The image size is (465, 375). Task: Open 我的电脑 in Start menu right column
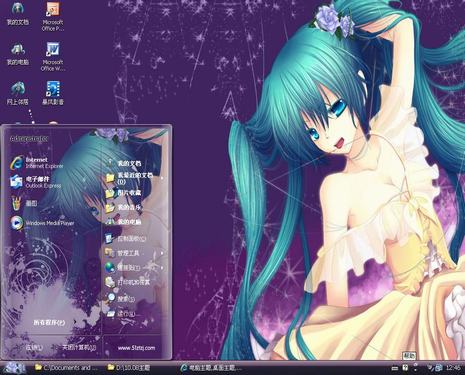[124, 222]
